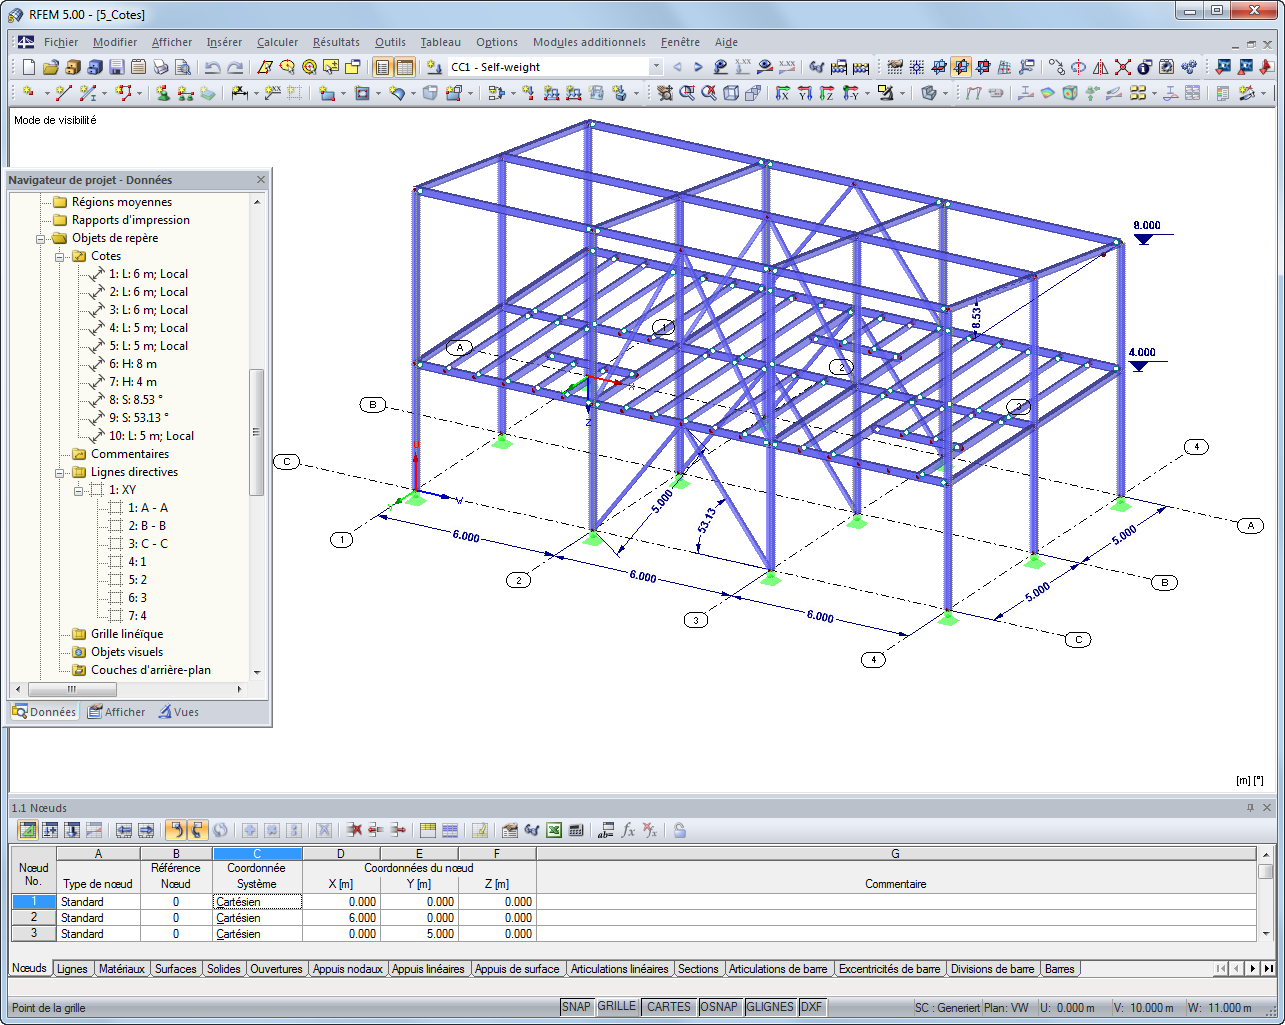Image resolution: width=1285 pixels, height=1025 pixels.
Task: Click the navigator vertical scrollbar thumb
Action: point(257,432)
